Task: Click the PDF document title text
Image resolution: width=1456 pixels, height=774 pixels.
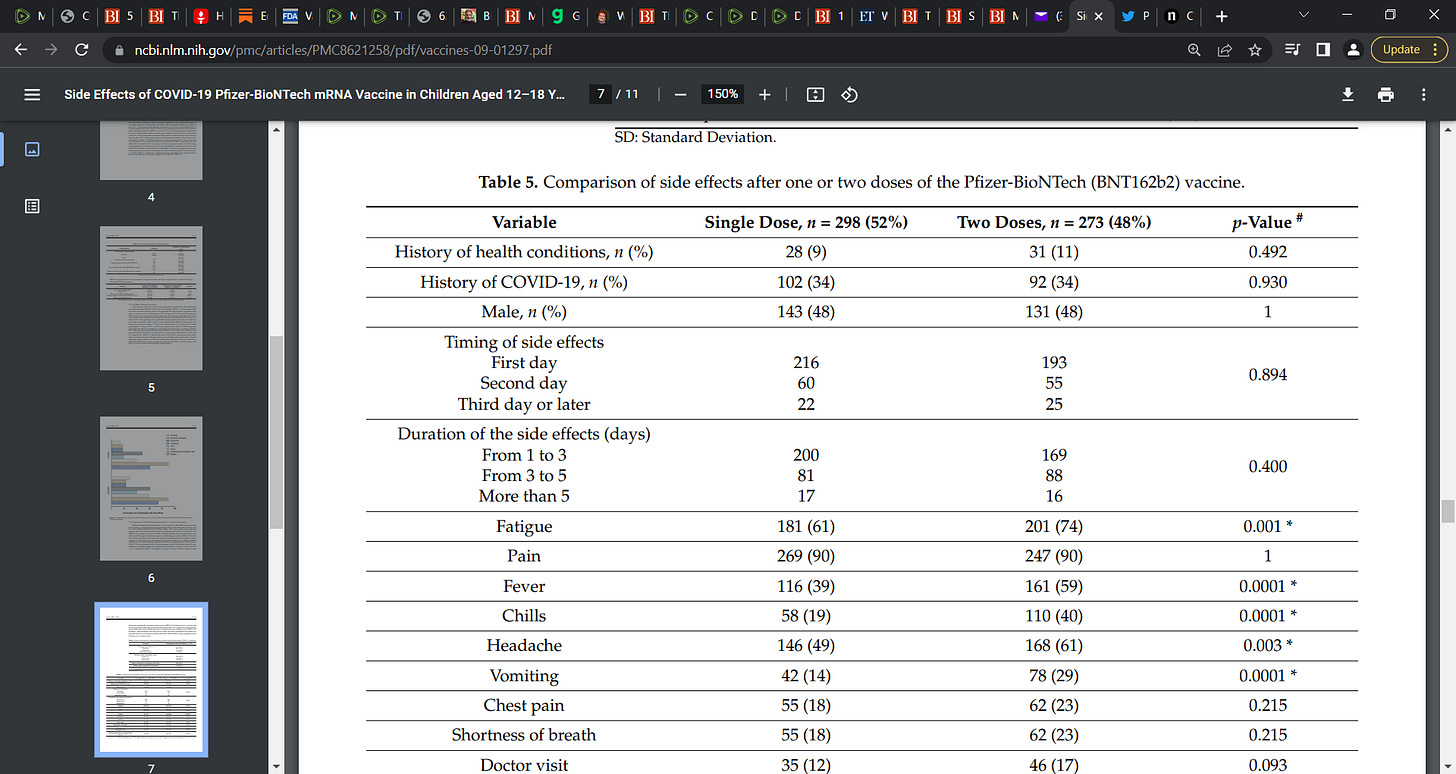Action: pos(314,94)
